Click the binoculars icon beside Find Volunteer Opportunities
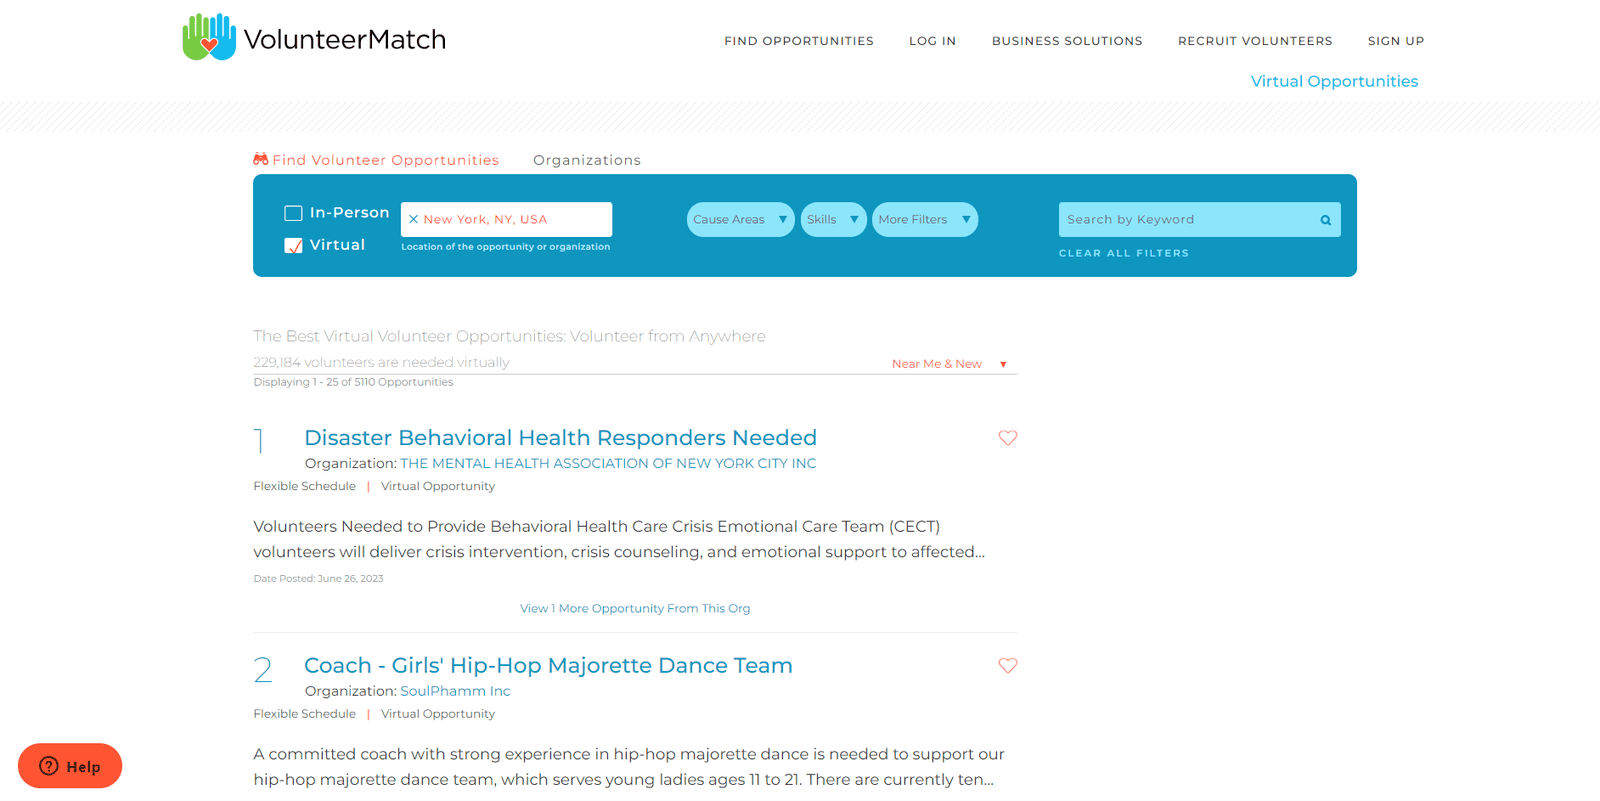 (261, 159)
